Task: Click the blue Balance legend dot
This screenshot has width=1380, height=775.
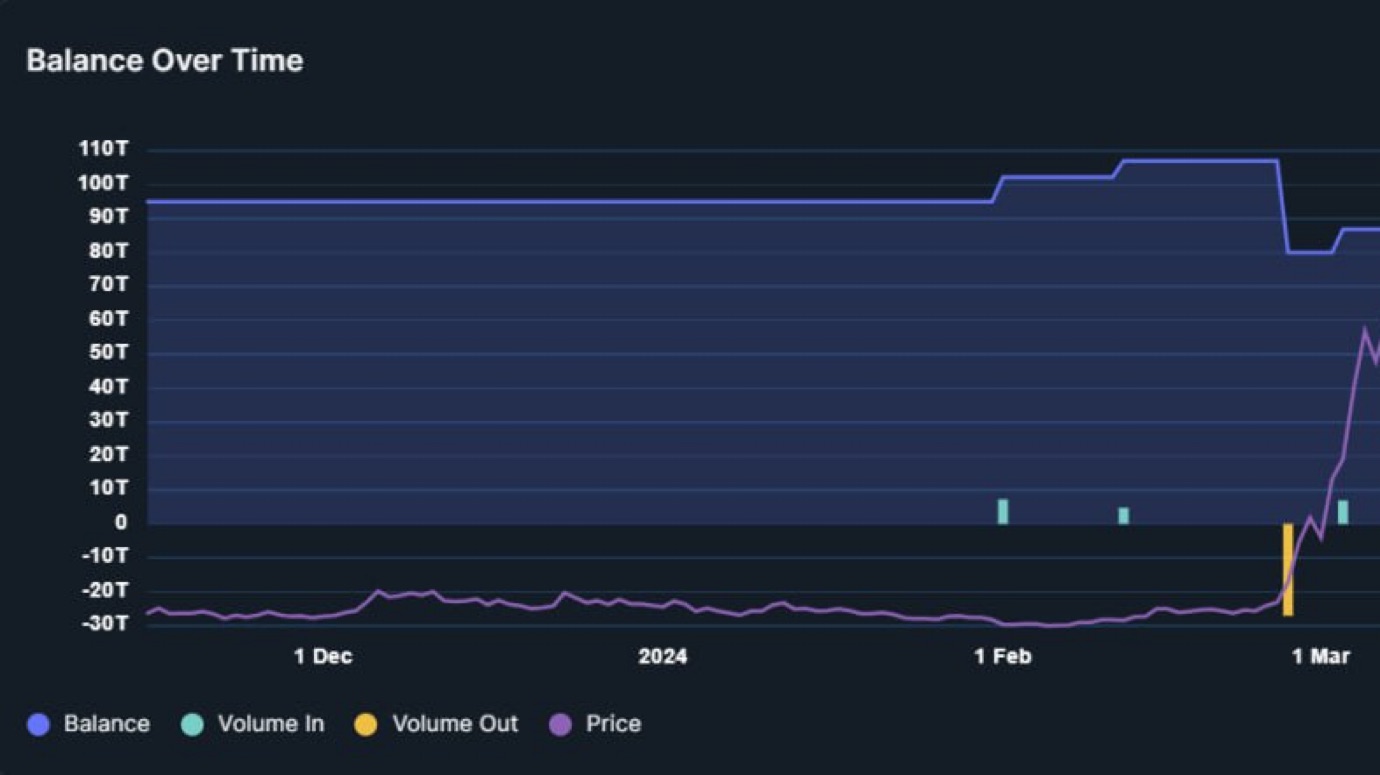Action: (x=39, y=725)
